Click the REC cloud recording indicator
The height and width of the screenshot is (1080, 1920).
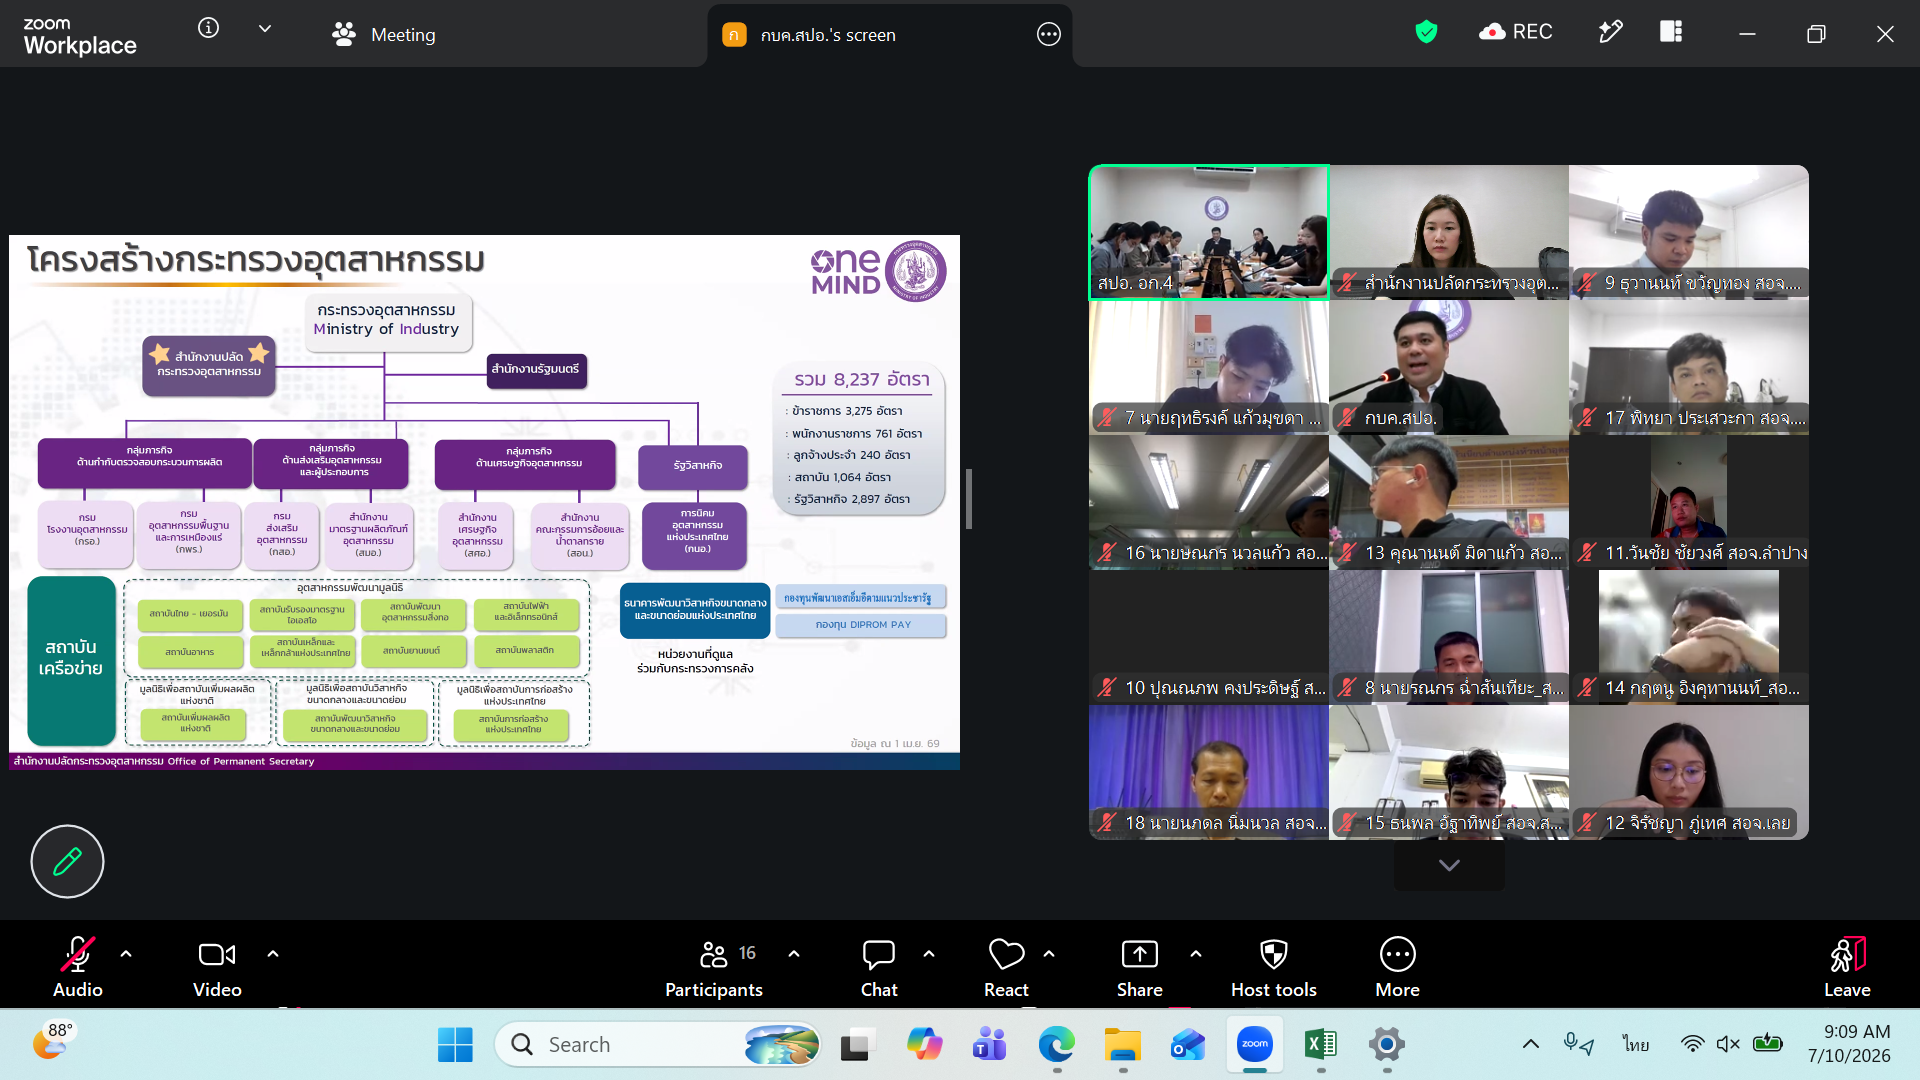1515,32
